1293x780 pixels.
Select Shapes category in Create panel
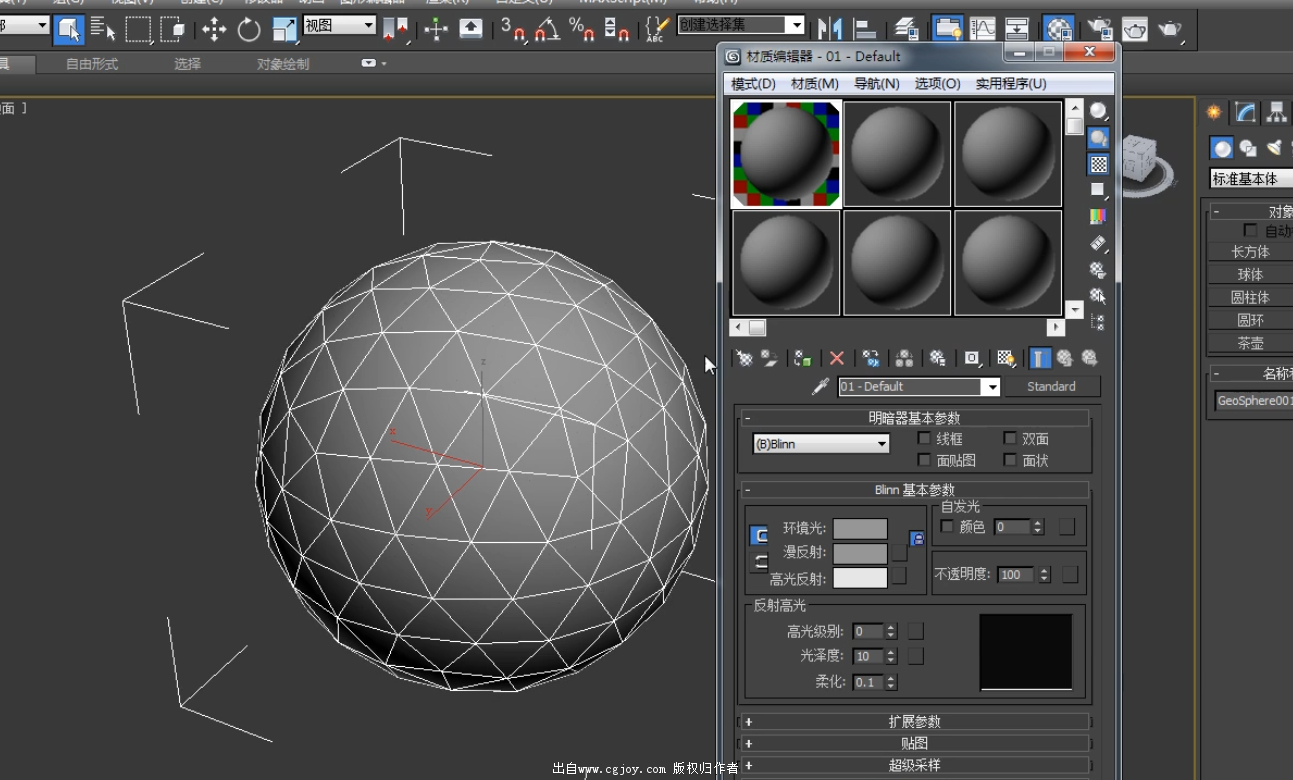click(1248, 148)
